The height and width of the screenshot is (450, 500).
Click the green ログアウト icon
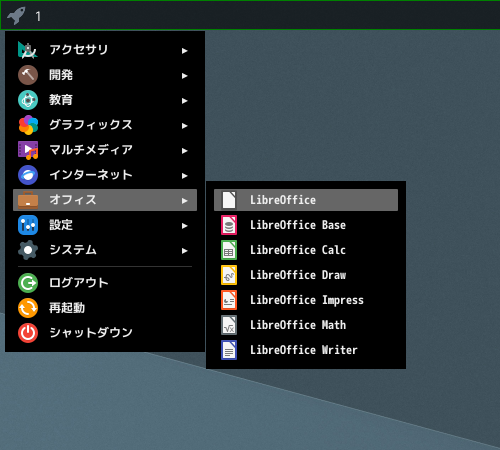pyautogui.click(x=28, y=283)
